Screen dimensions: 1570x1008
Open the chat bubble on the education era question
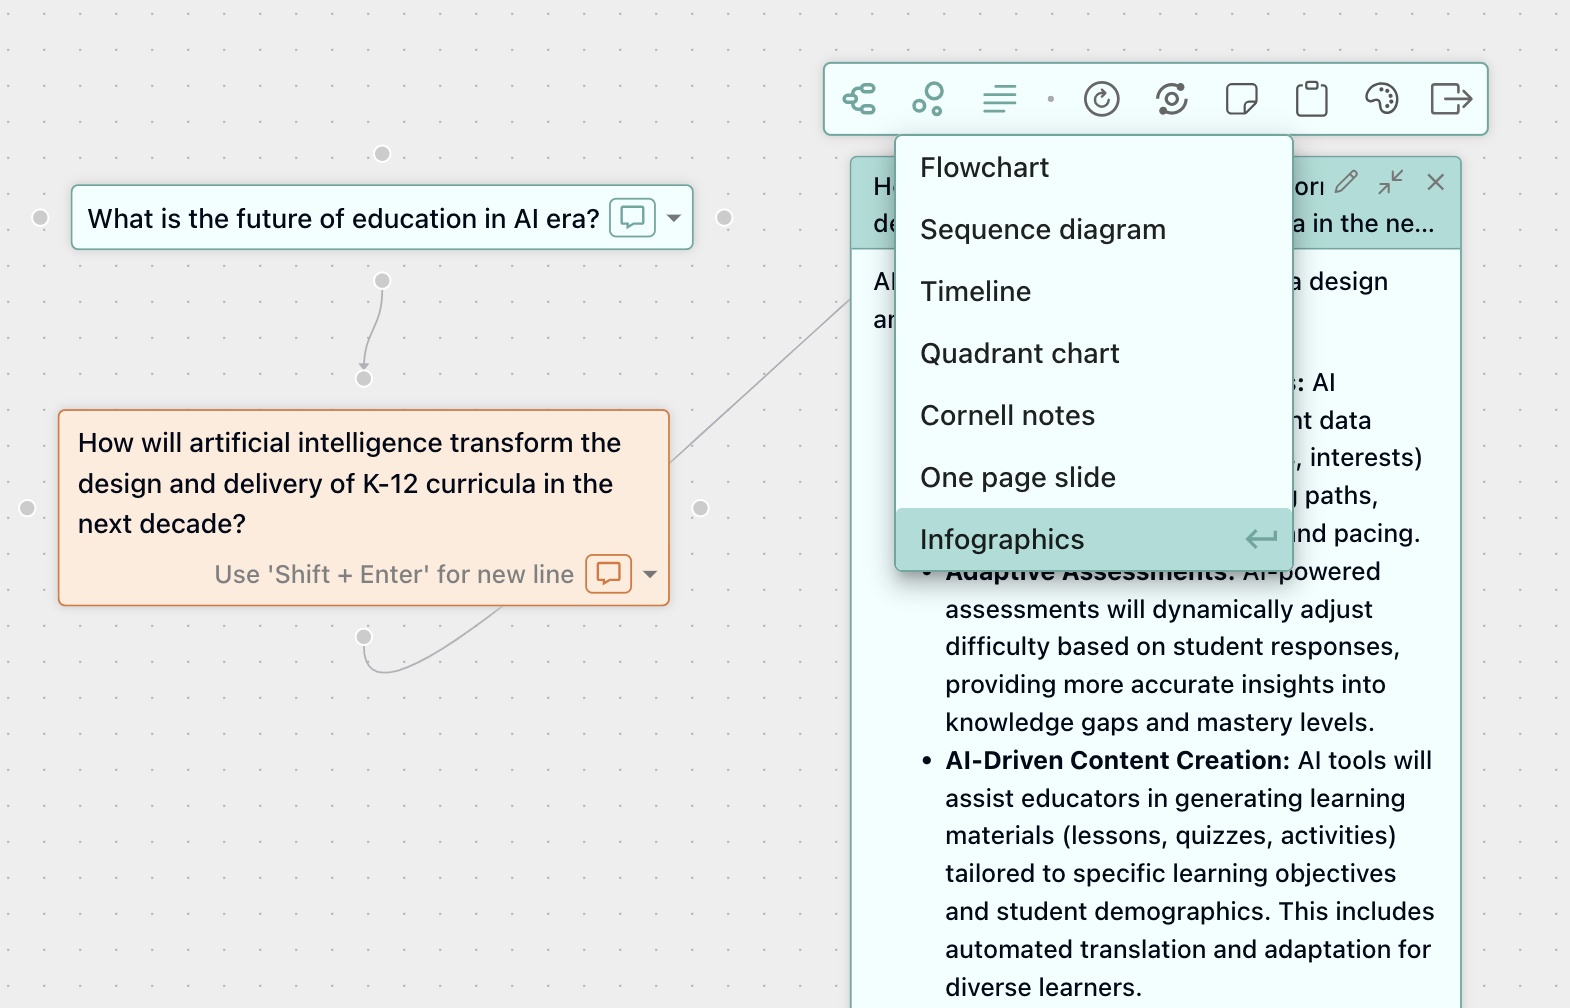[x=634, y=218]
